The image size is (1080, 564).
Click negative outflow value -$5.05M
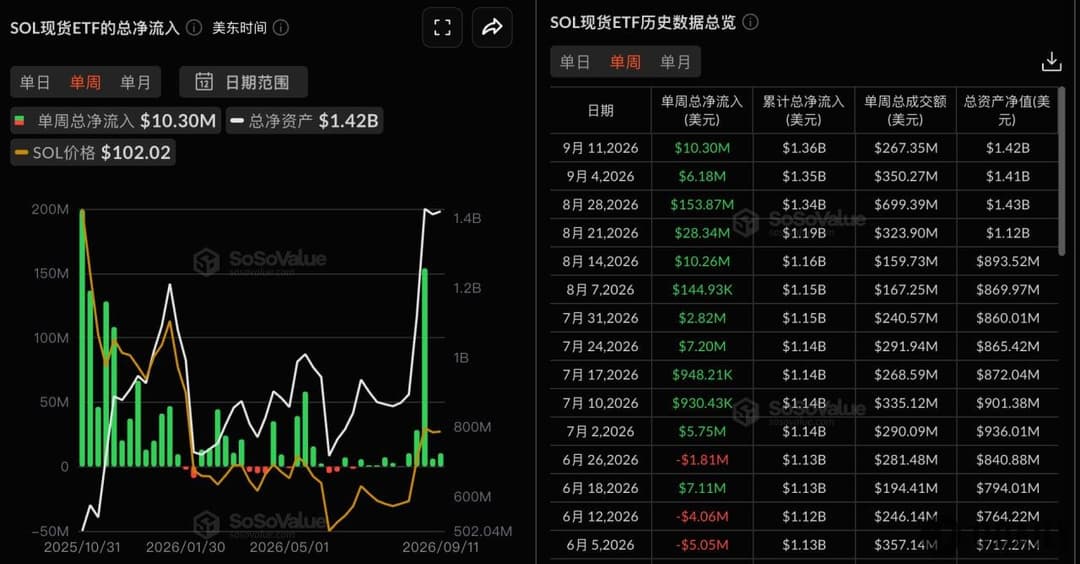702,545
